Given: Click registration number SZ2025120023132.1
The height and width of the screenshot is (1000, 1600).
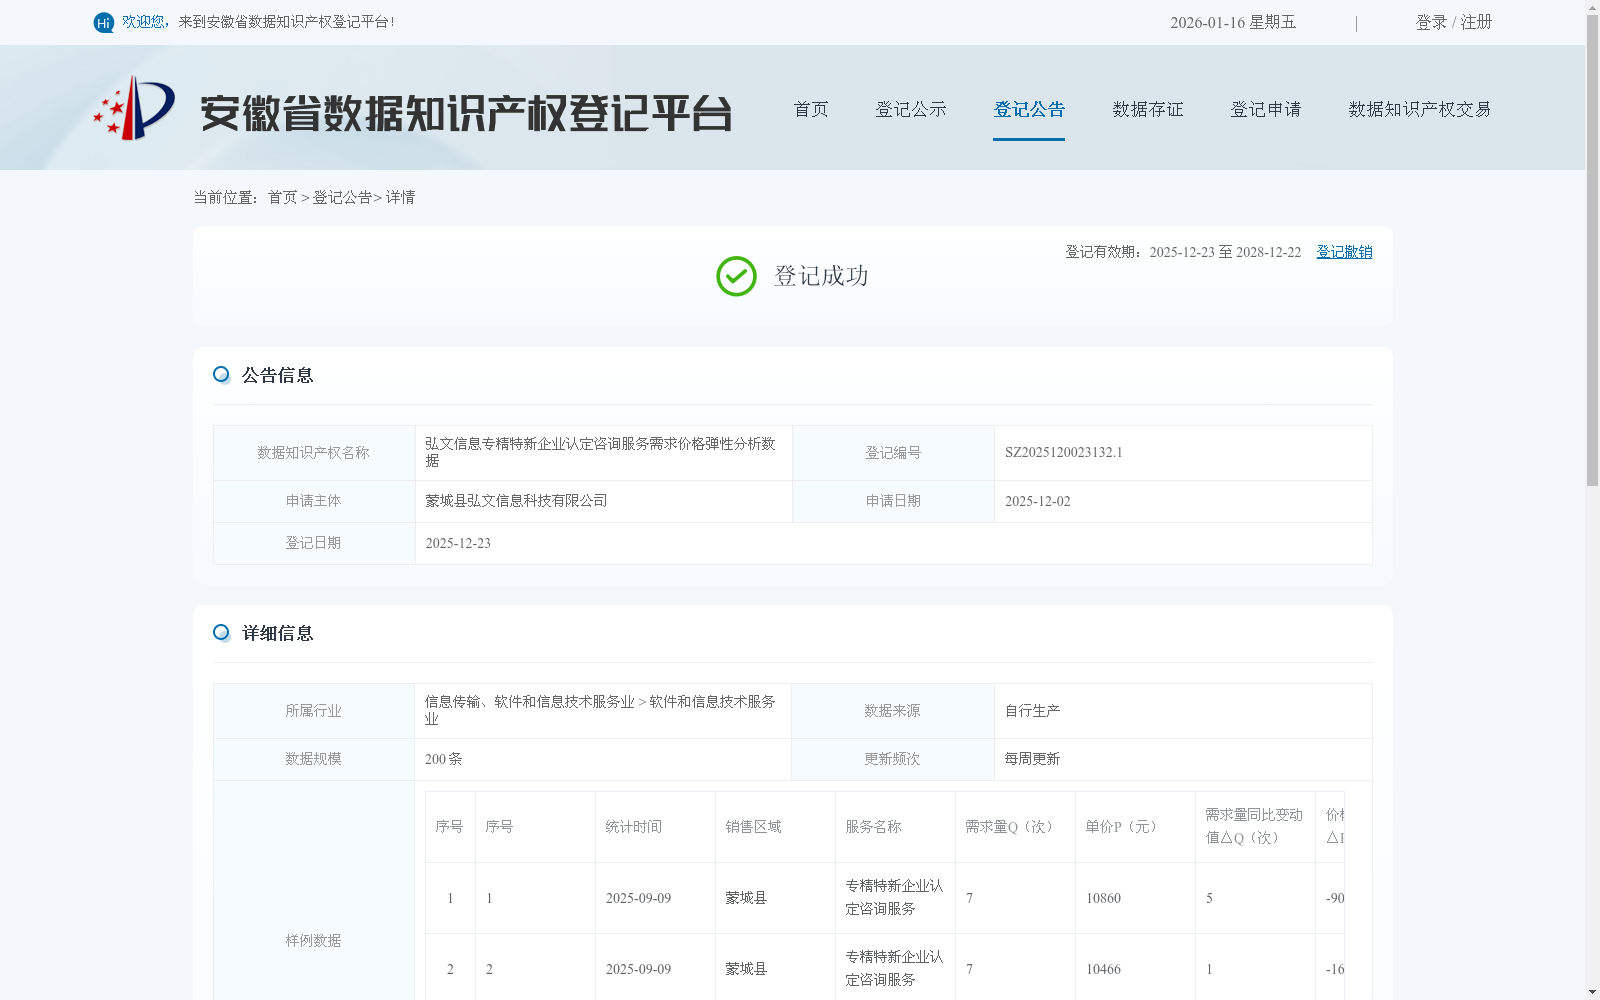Looking at the screenshot, I should pyautogui.click(x=1064, y=453).
